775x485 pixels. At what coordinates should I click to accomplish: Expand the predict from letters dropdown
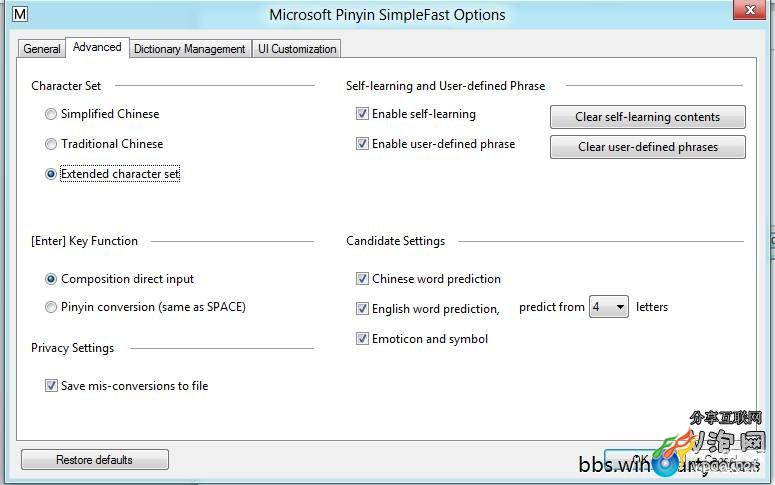(609, 307)
